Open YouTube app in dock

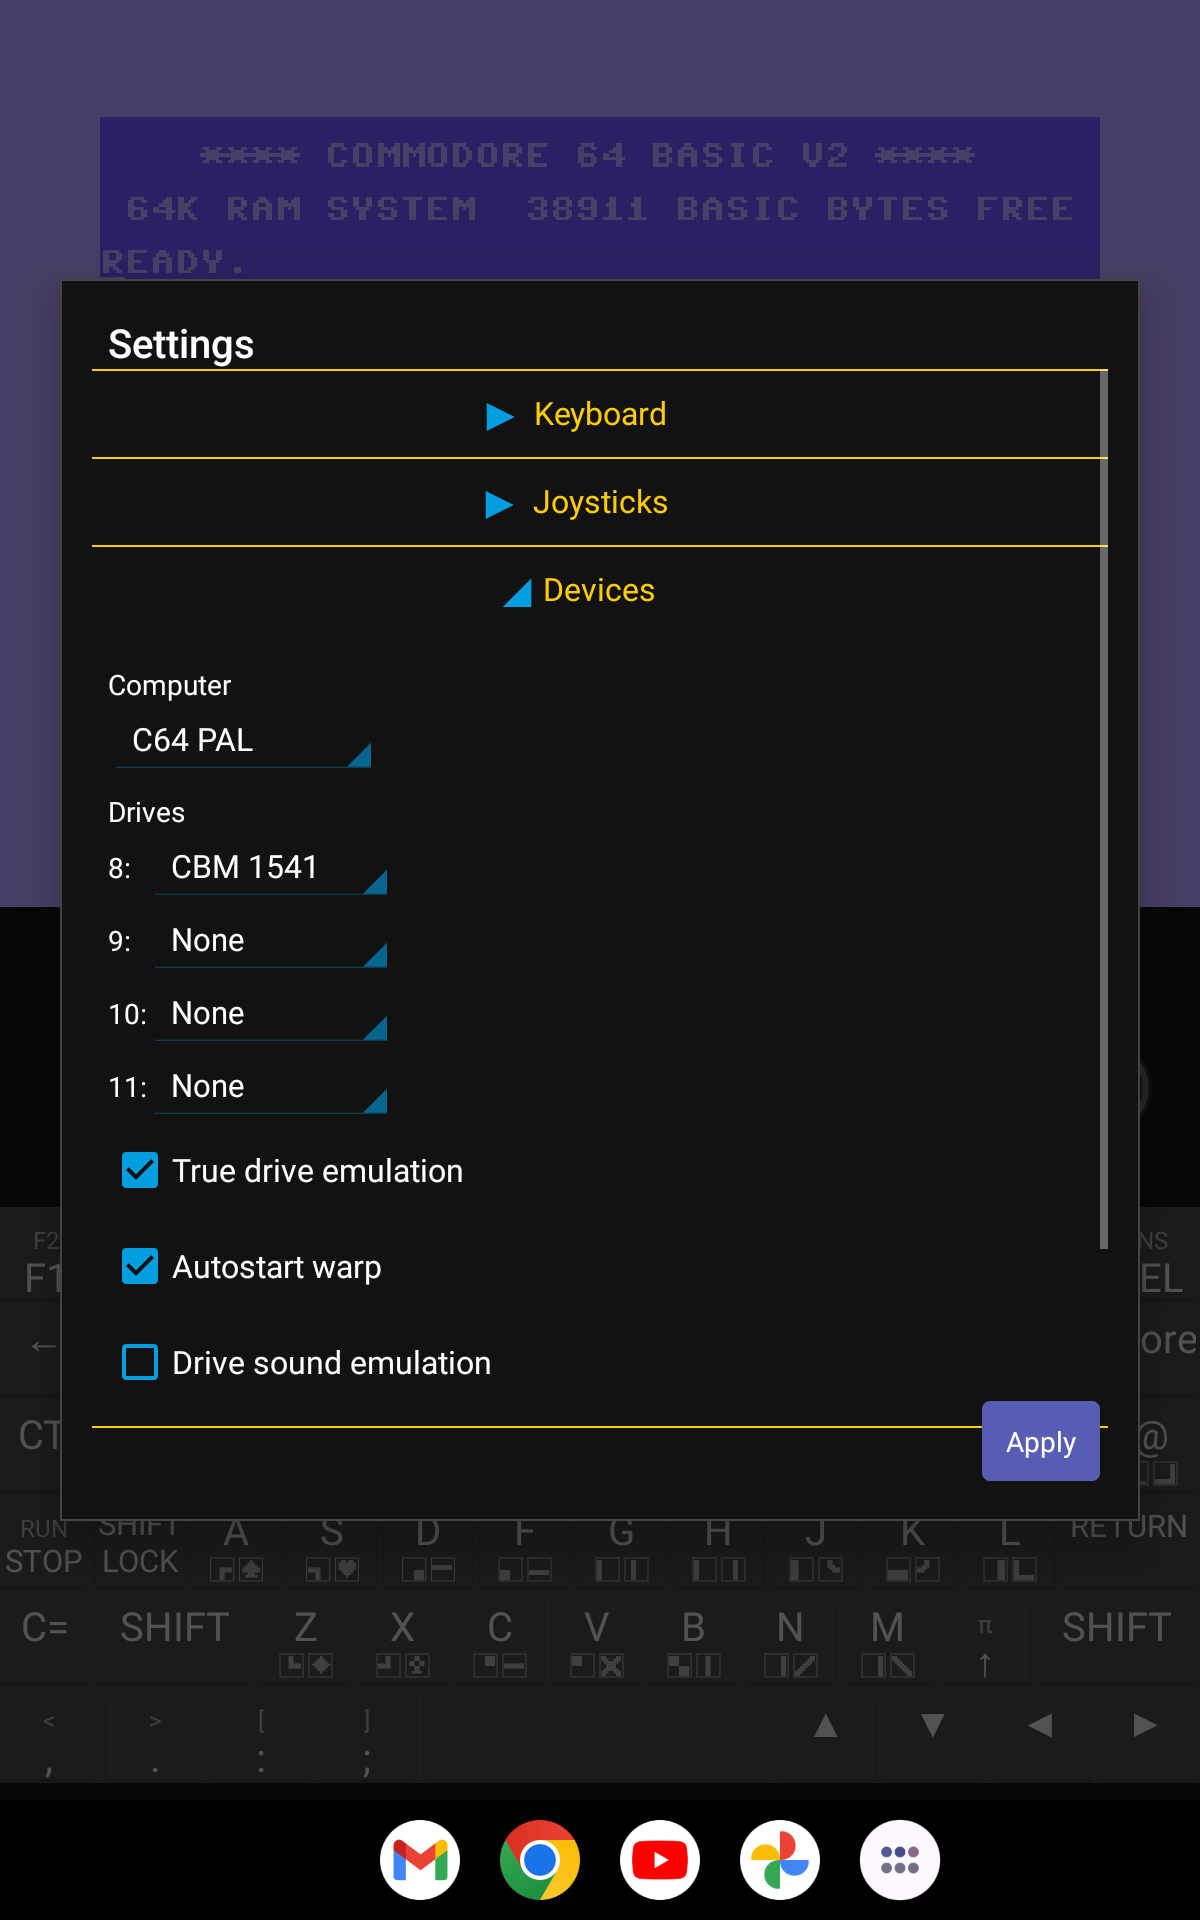[660, 1860]
